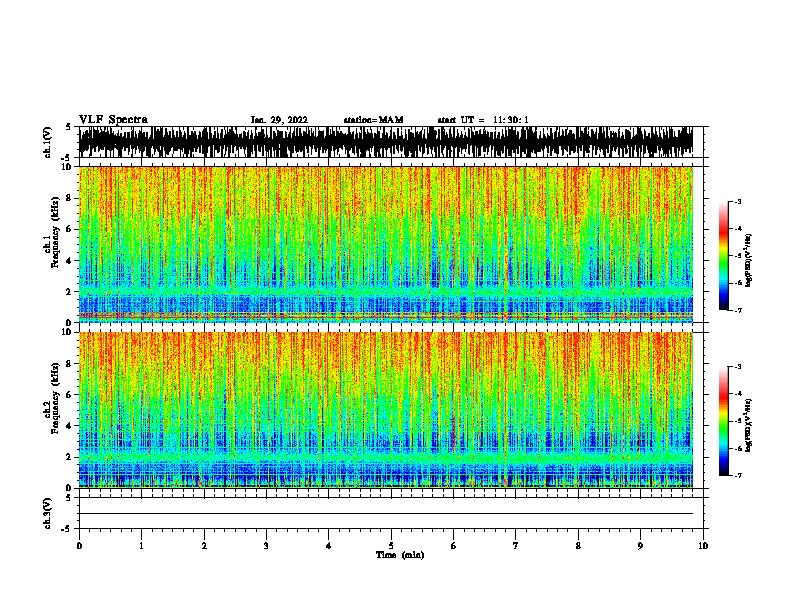Image resolution: width=792 pixels, height=612 pixels.
Task: Click the "VLF Spectra" title text
Action: 113,120
